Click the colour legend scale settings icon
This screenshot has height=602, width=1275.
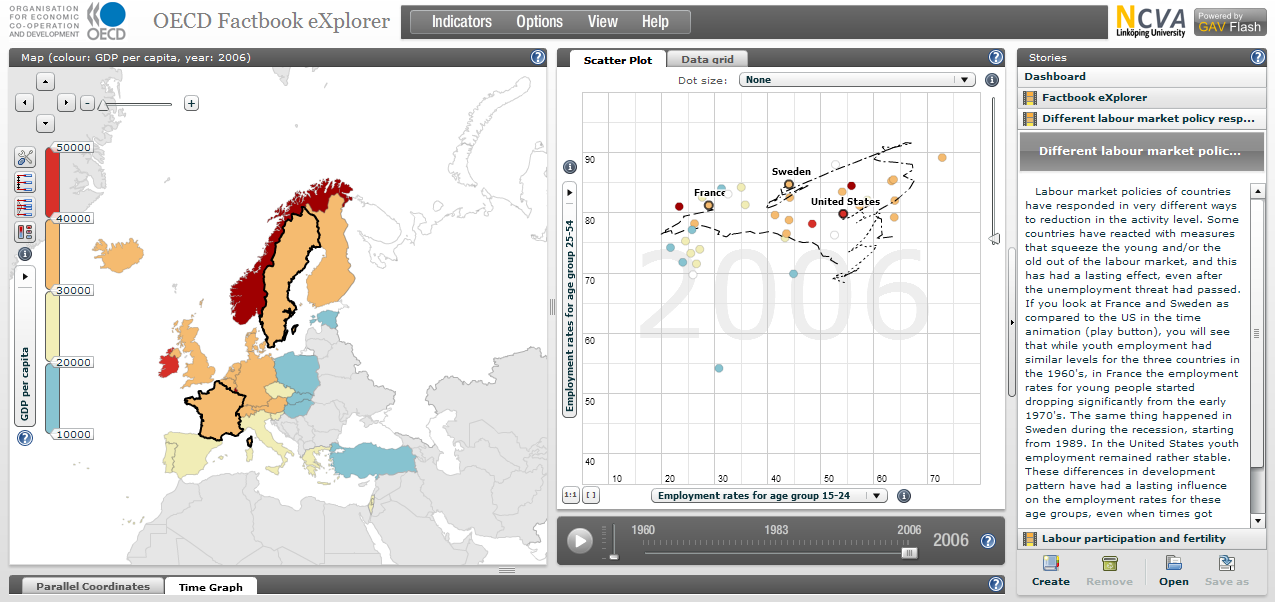(25, 182)
